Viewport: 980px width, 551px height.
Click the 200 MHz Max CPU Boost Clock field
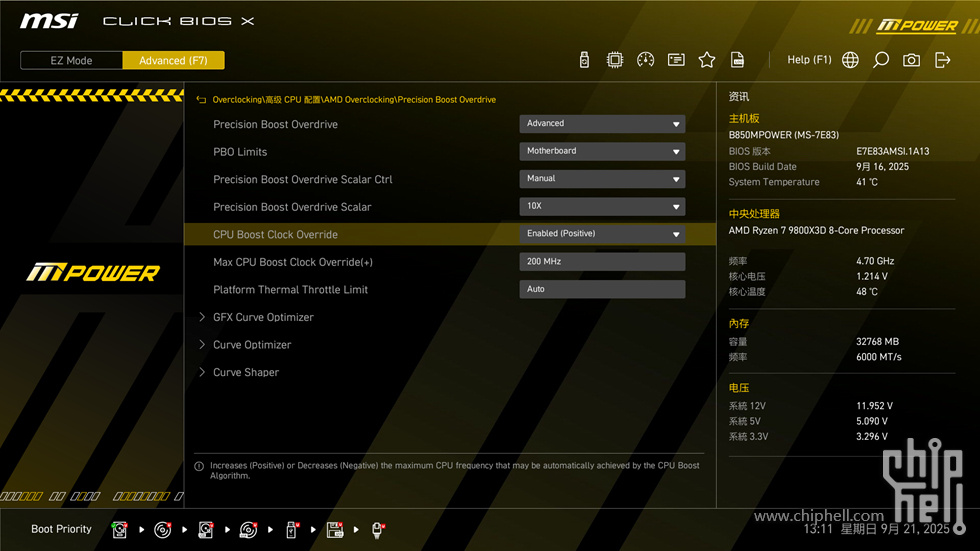[x=602, y=261]
